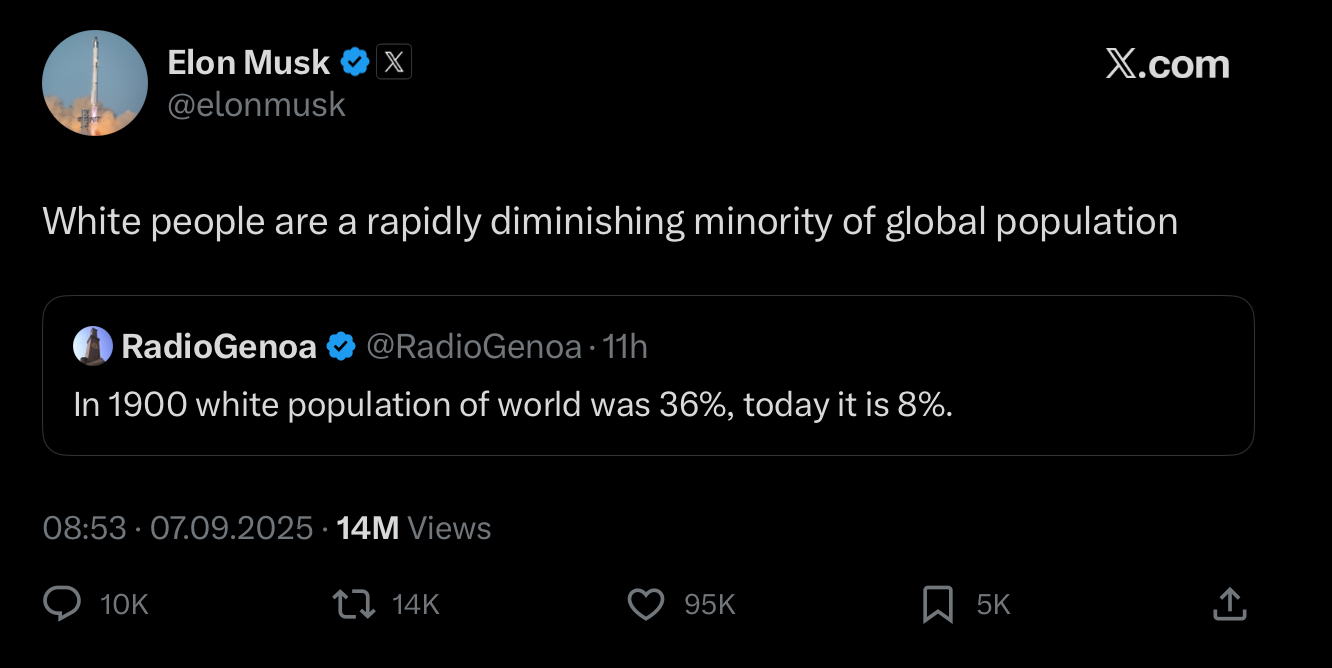
Task: Open the Elon Musk display name
Action: pyautogui.click(x=249, y=63)
